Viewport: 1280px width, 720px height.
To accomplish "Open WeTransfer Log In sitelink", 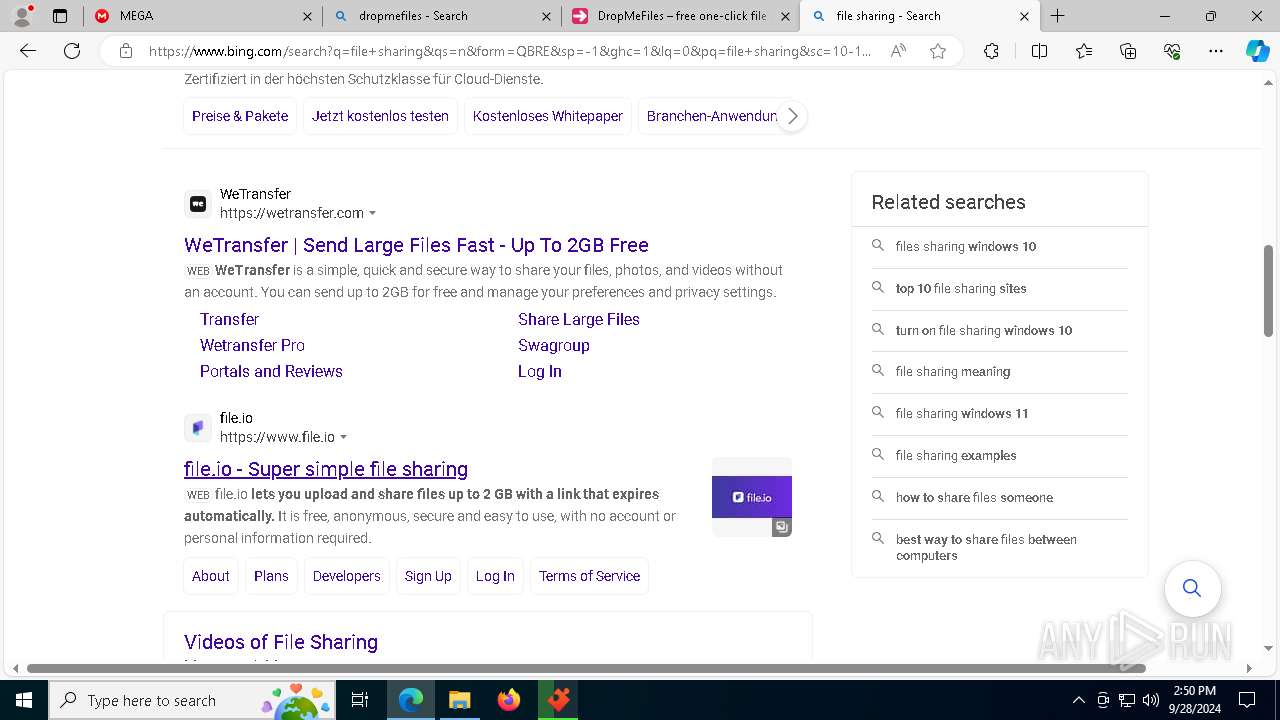I will 540,371.
